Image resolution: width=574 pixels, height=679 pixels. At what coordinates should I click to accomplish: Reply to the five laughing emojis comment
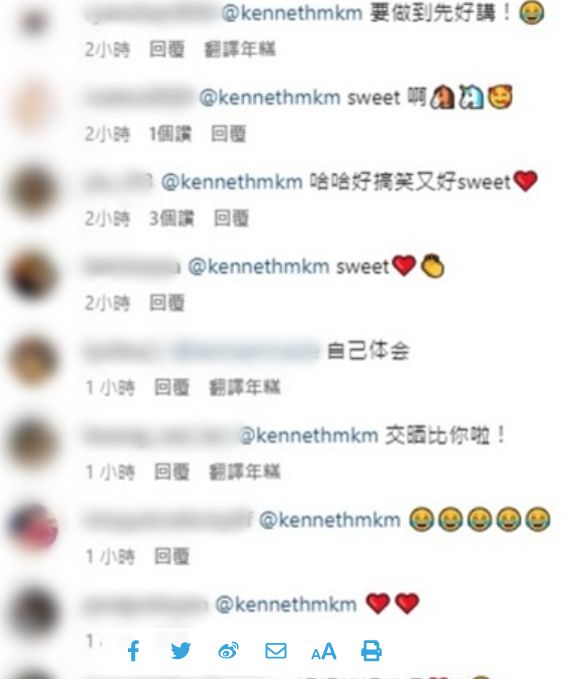172,556
